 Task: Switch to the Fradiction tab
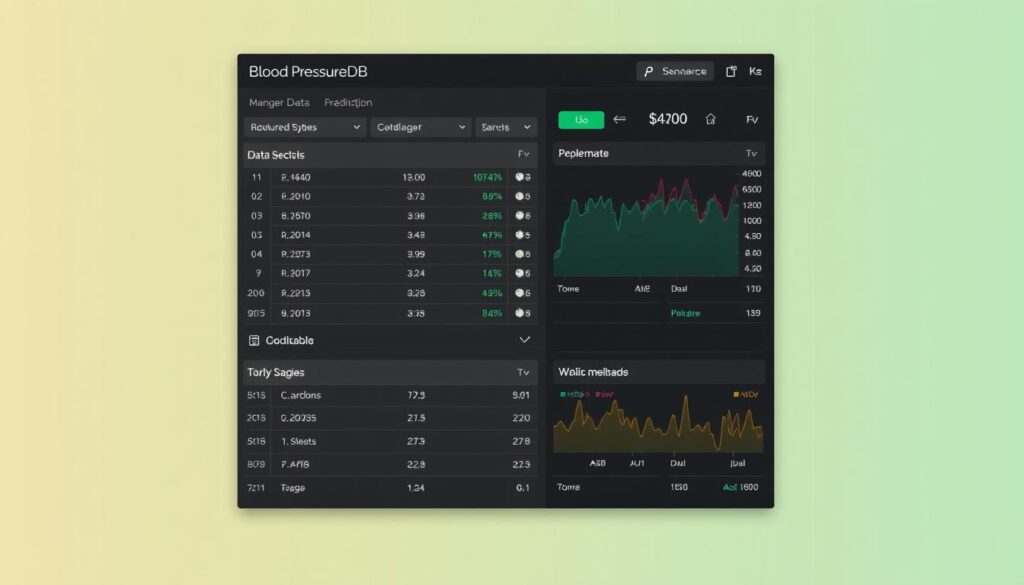point(348,102)
